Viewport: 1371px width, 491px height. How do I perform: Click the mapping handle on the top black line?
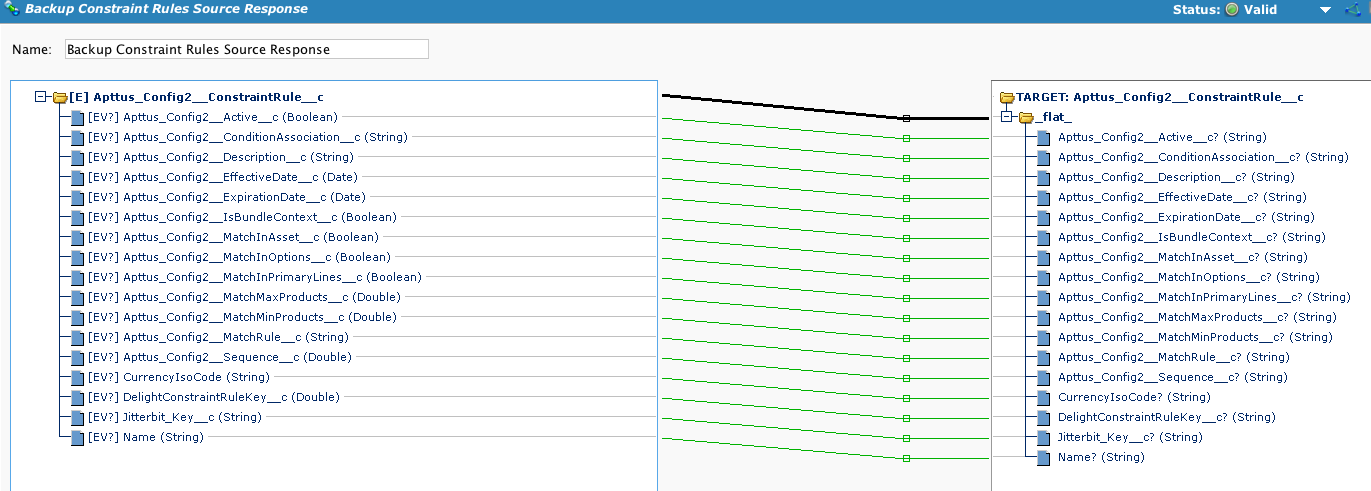906,118
